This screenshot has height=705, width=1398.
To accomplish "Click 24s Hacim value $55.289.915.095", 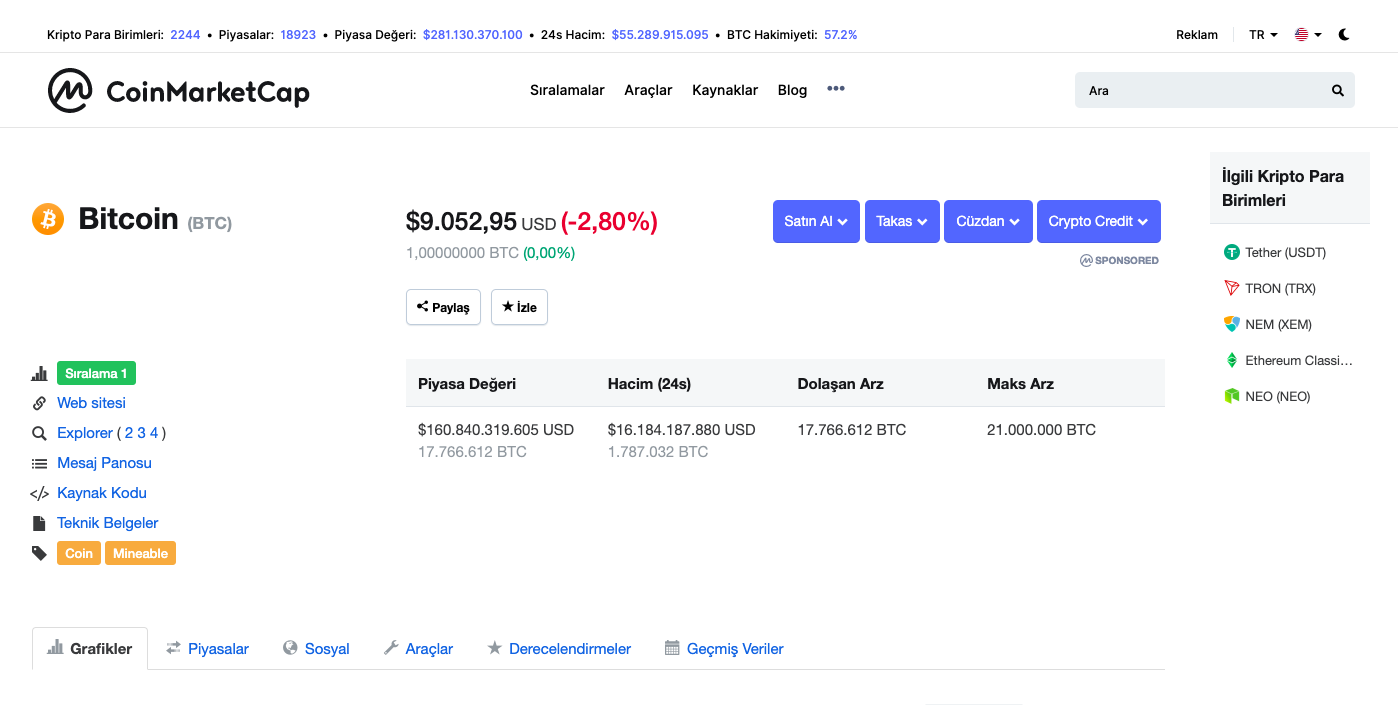I will [x=660, y=34].
